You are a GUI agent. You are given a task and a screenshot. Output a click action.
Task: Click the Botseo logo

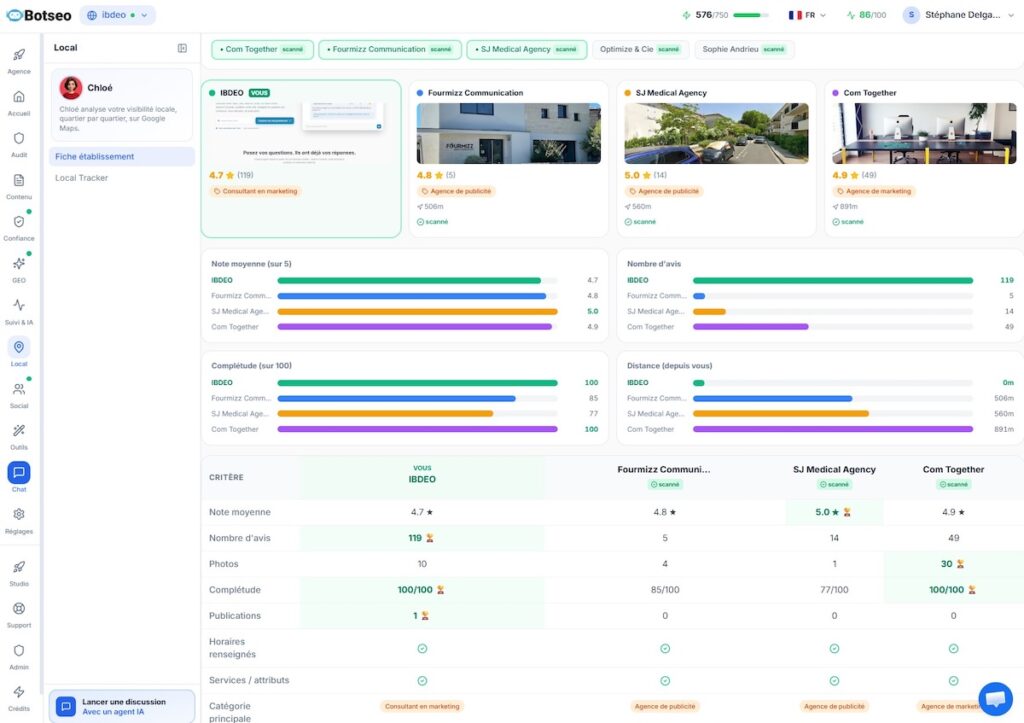coord(39,15)
